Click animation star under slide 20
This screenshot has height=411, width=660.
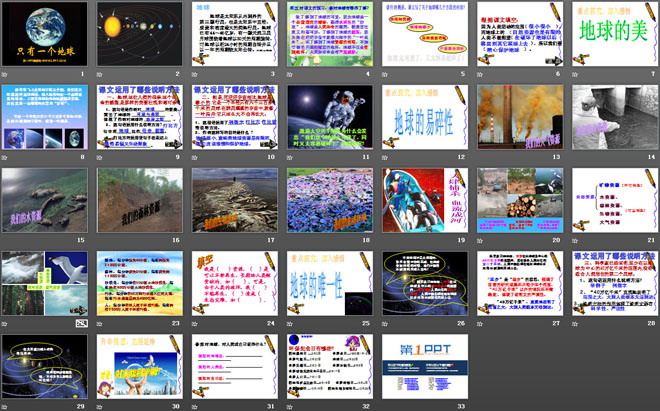click(480, 241)
